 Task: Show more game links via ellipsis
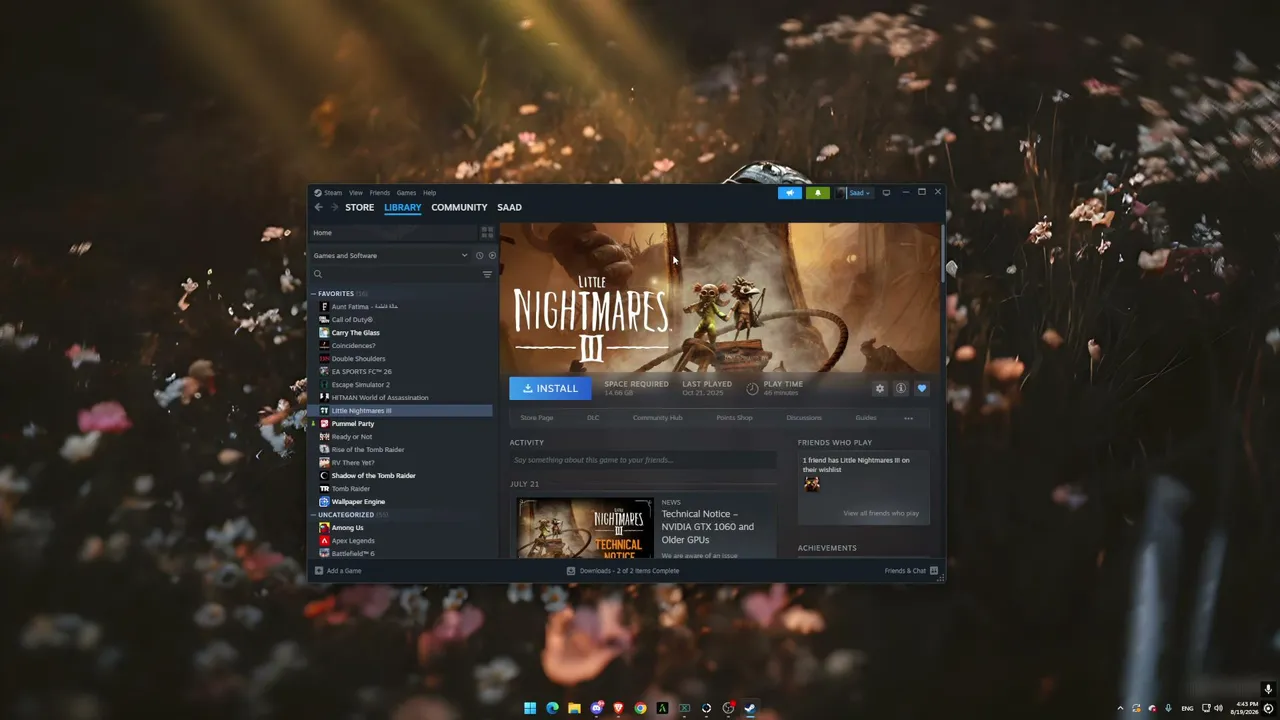(x=908, y=418)
